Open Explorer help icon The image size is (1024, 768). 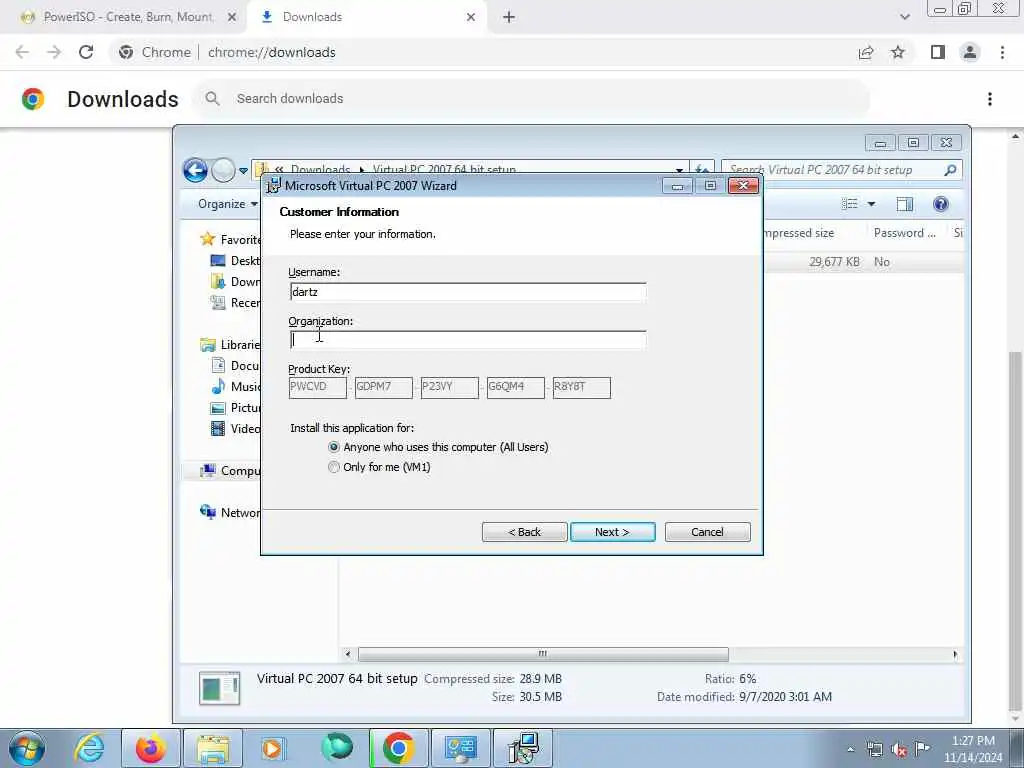[x=940, y=204]
